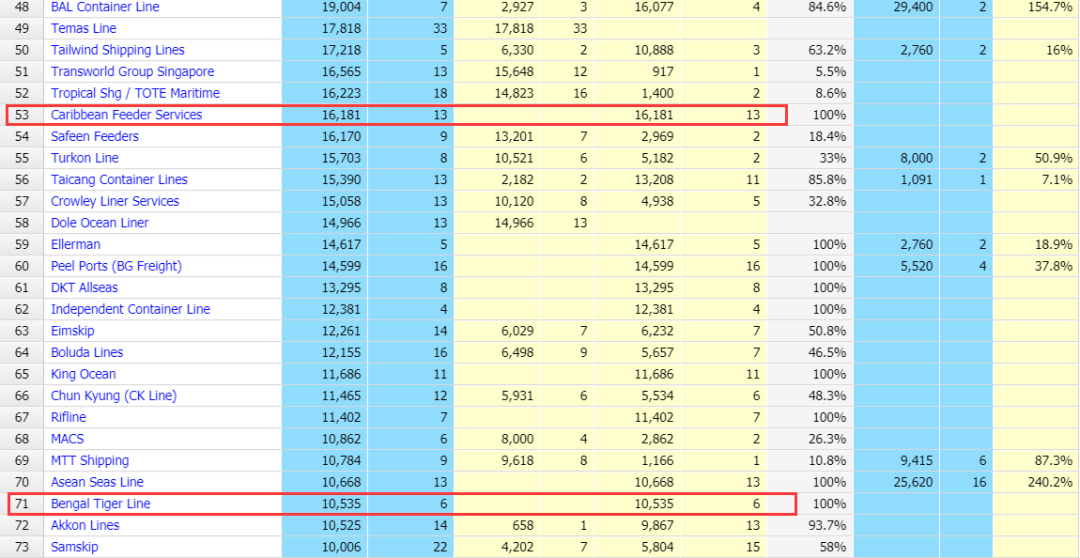Select rank cell 53
Image resolution: width=1080 pixels, height=558 pixels.
click(23, 115)
